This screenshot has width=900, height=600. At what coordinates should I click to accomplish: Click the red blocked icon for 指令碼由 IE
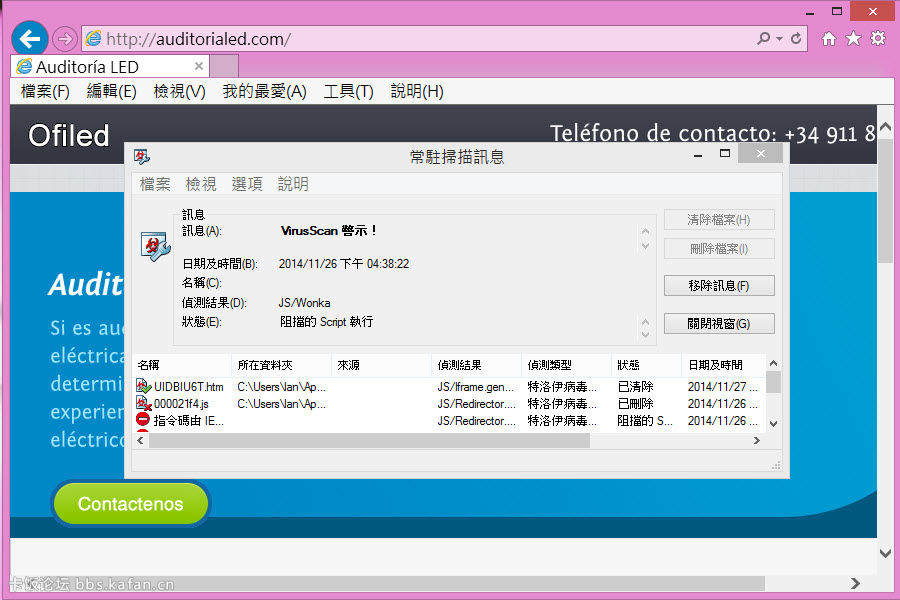coord(143,420)
